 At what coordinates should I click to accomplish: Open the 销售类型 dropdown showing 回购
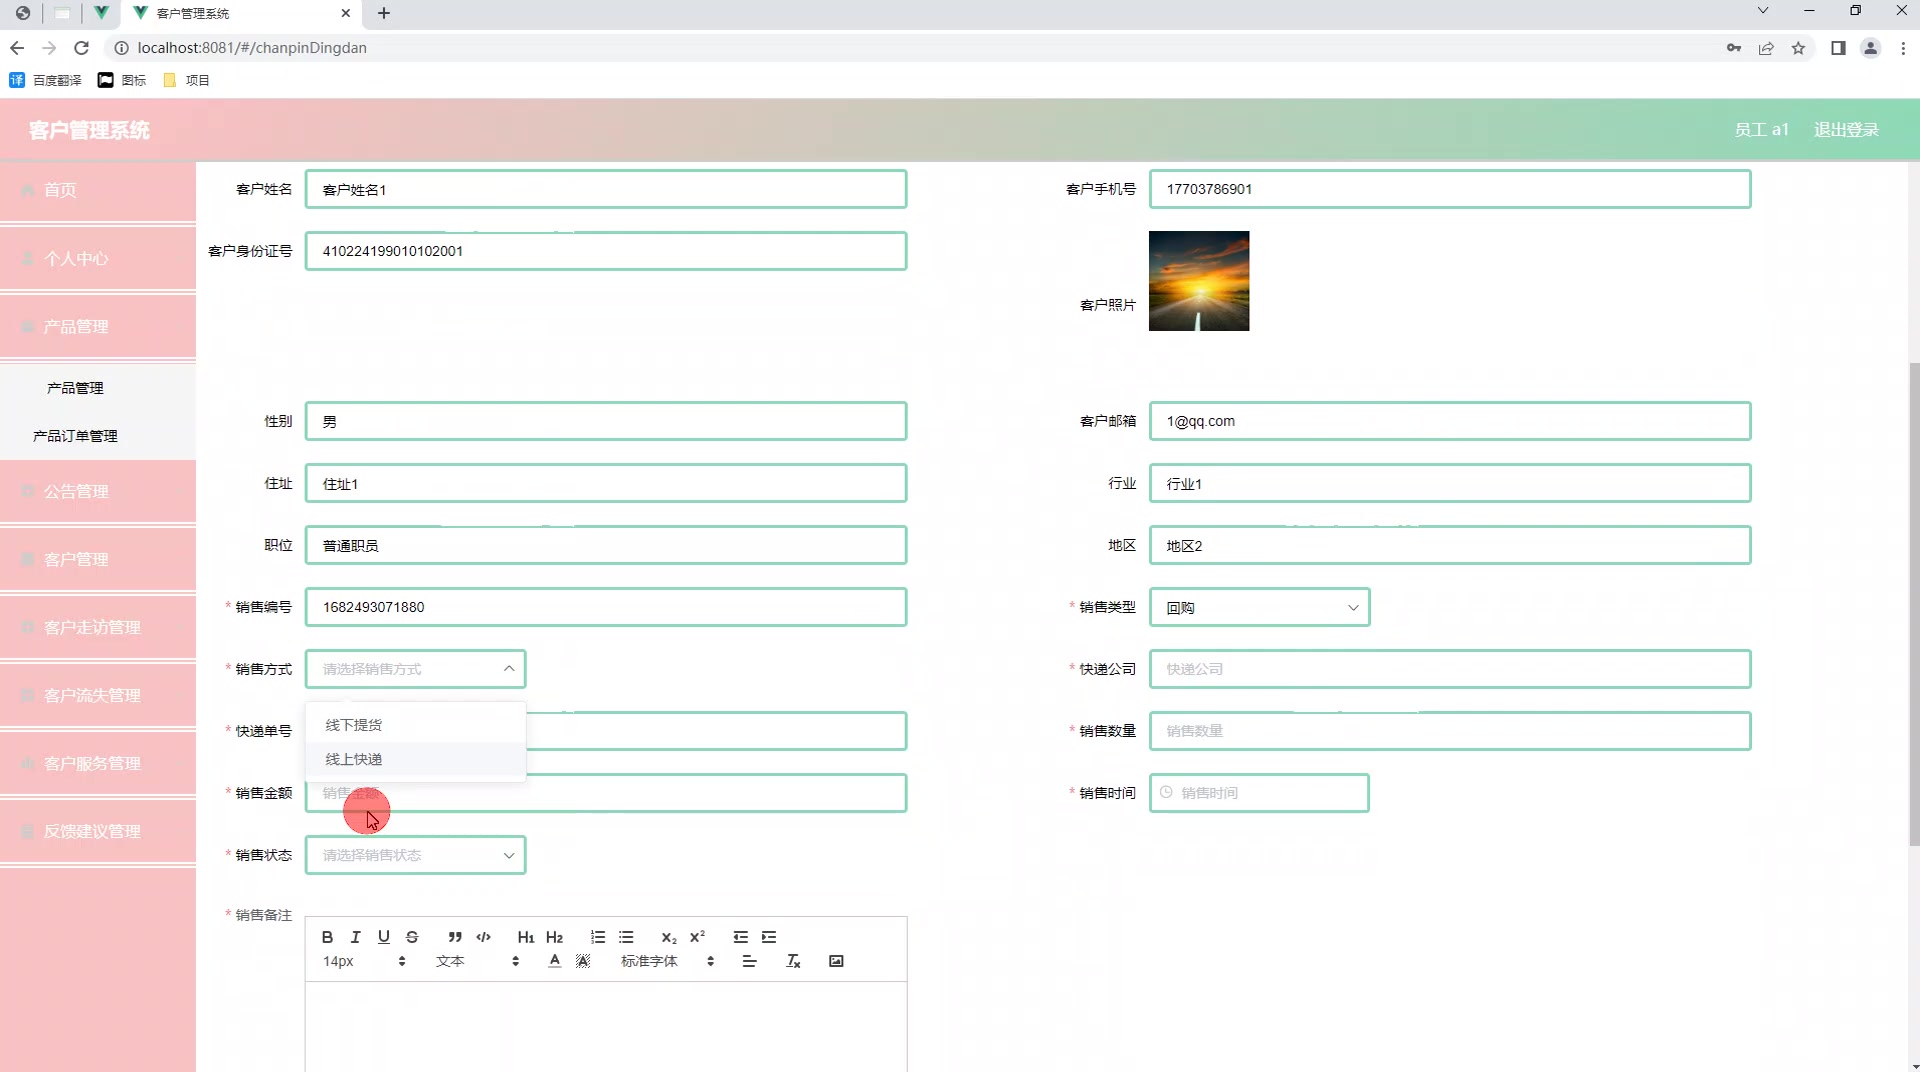[x=1259, y=607]
